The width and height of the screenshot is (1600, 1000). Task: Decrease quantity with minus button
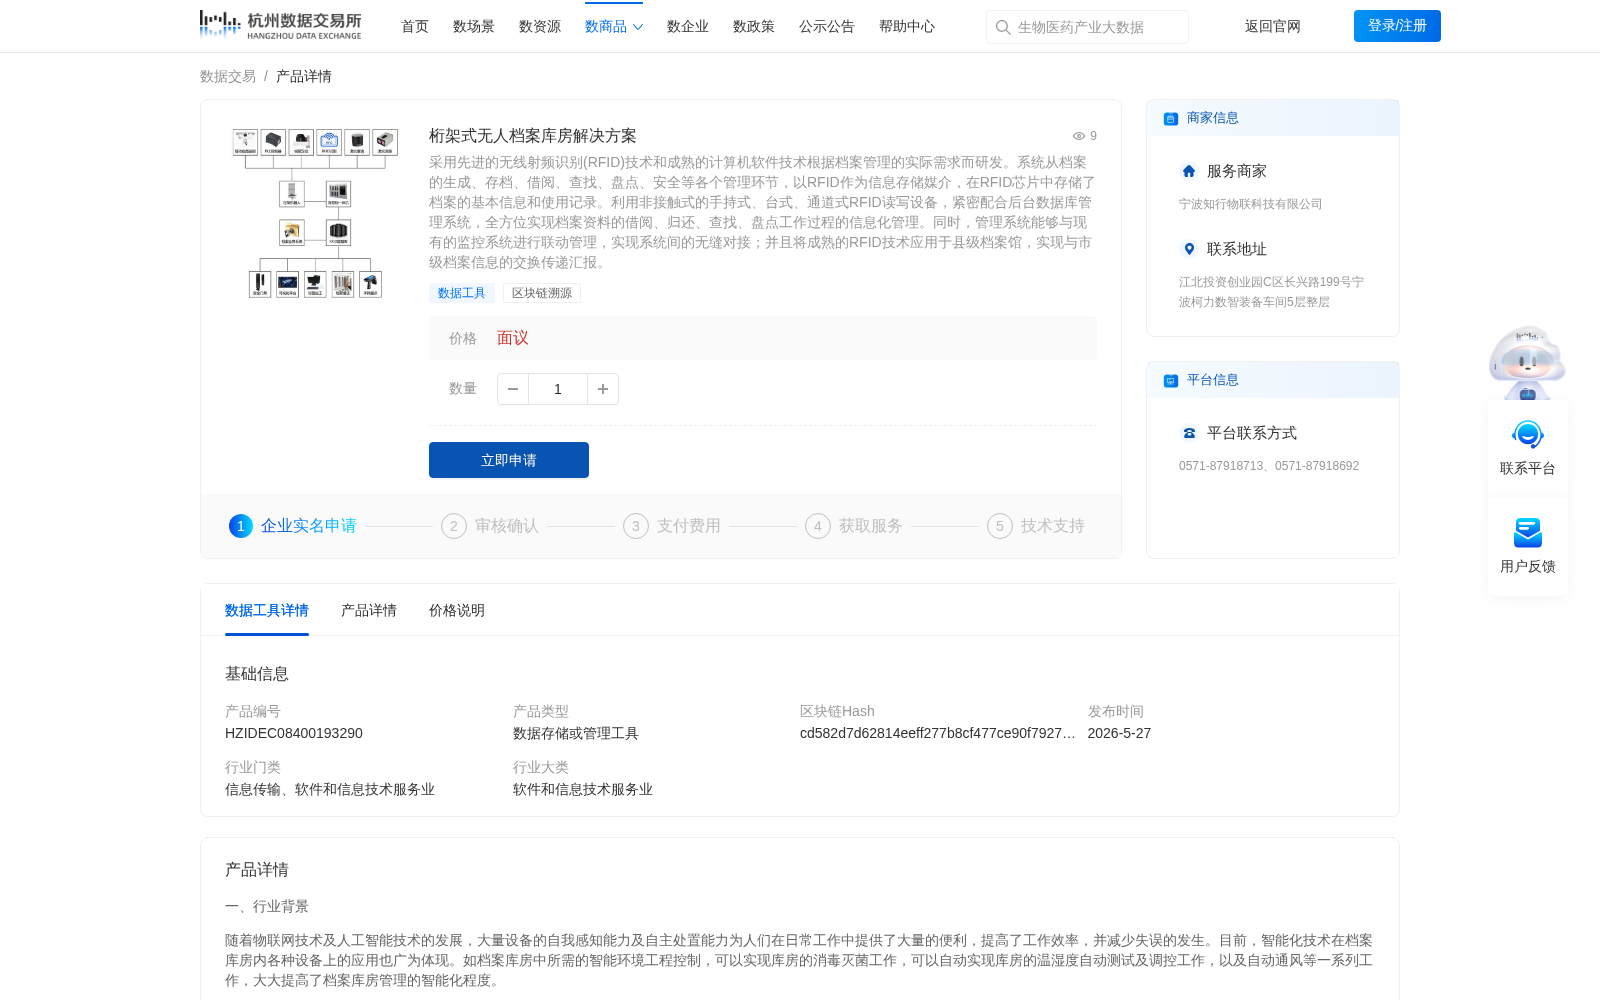tap(513, 389)
